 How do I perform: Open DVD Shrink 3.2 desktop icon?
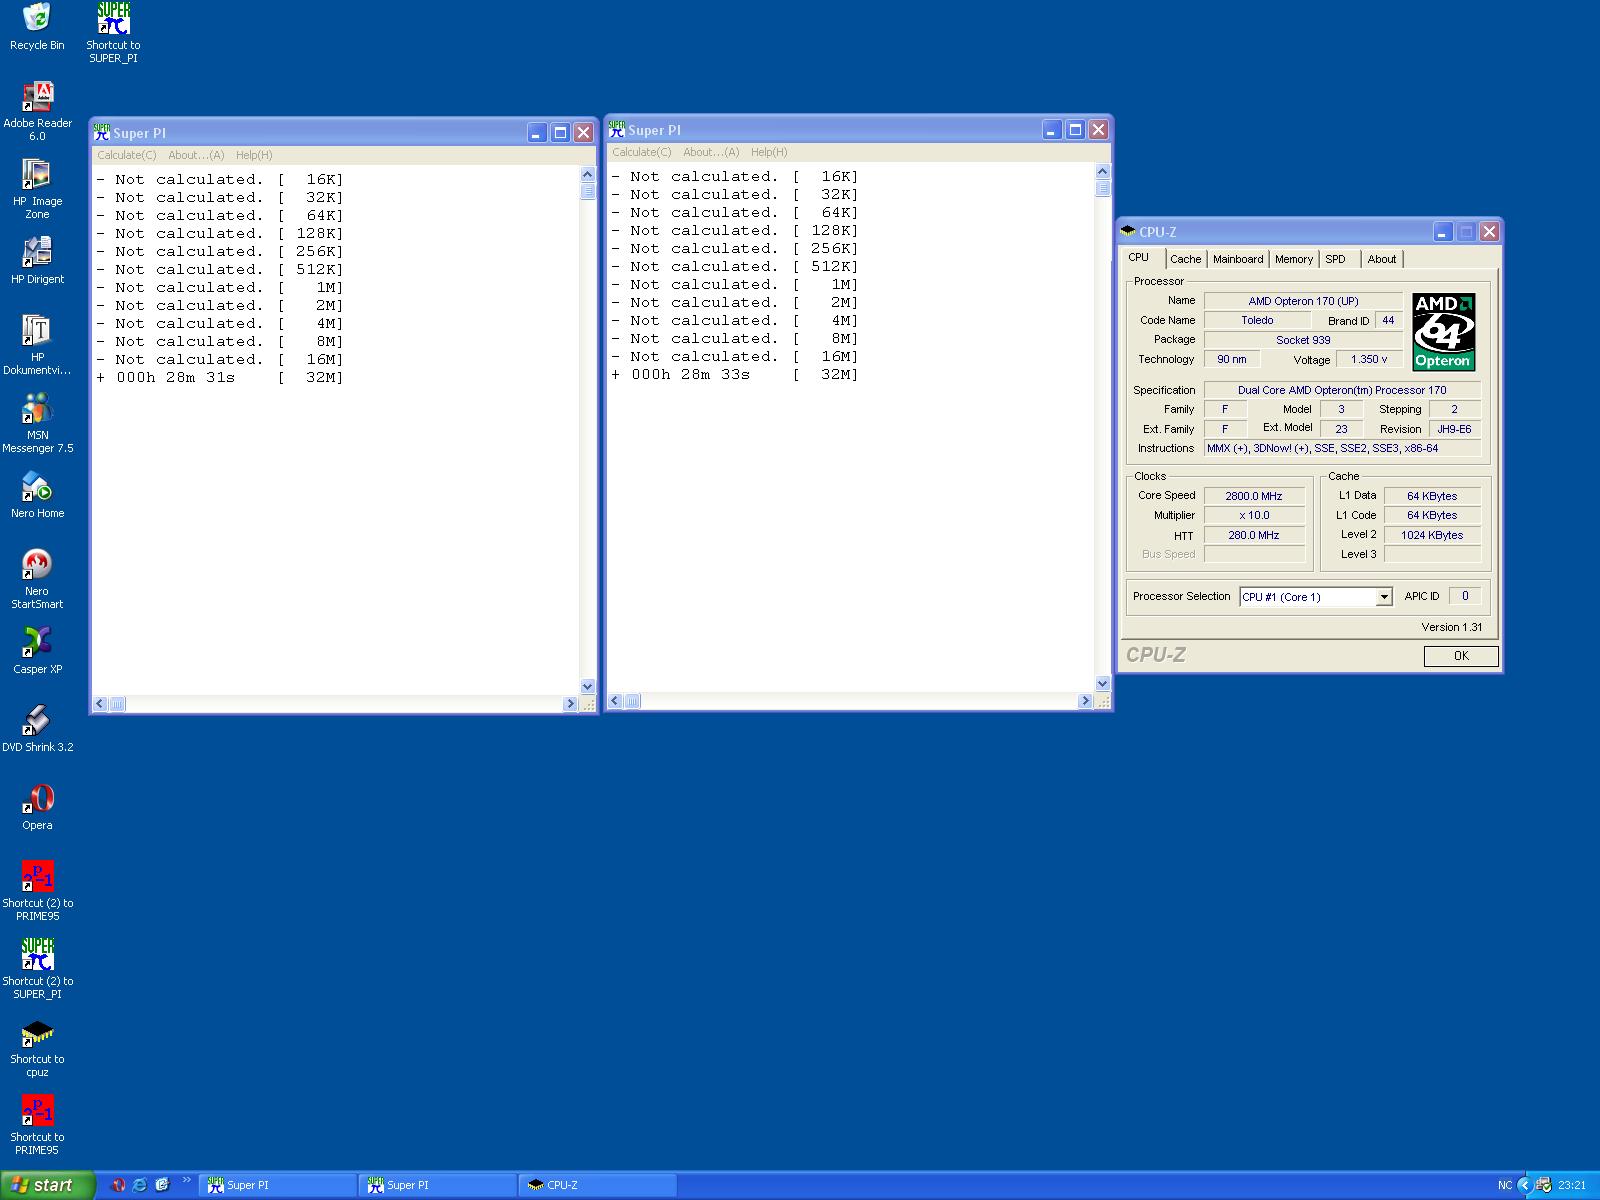pos(37,729)
